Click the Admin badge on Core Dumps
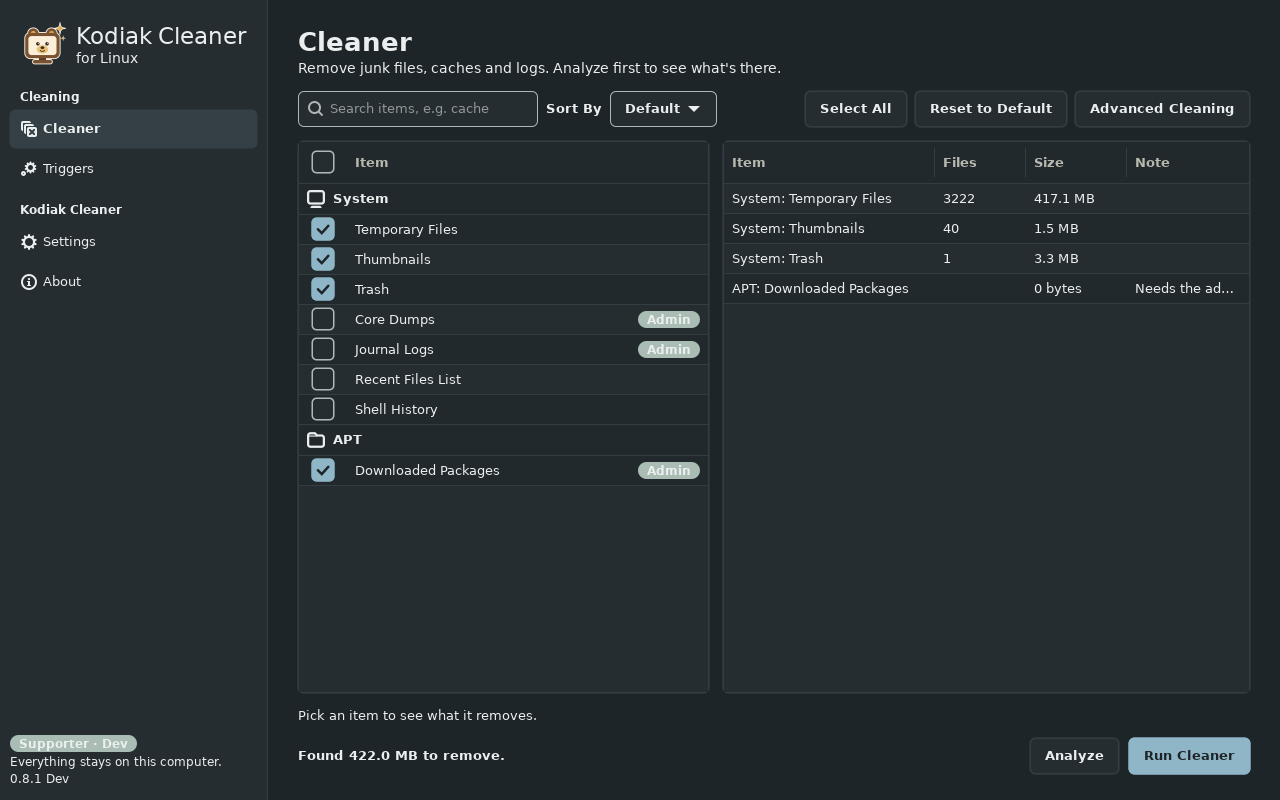The width and height of the screenshot is (1280, 800). click(669, 319)
